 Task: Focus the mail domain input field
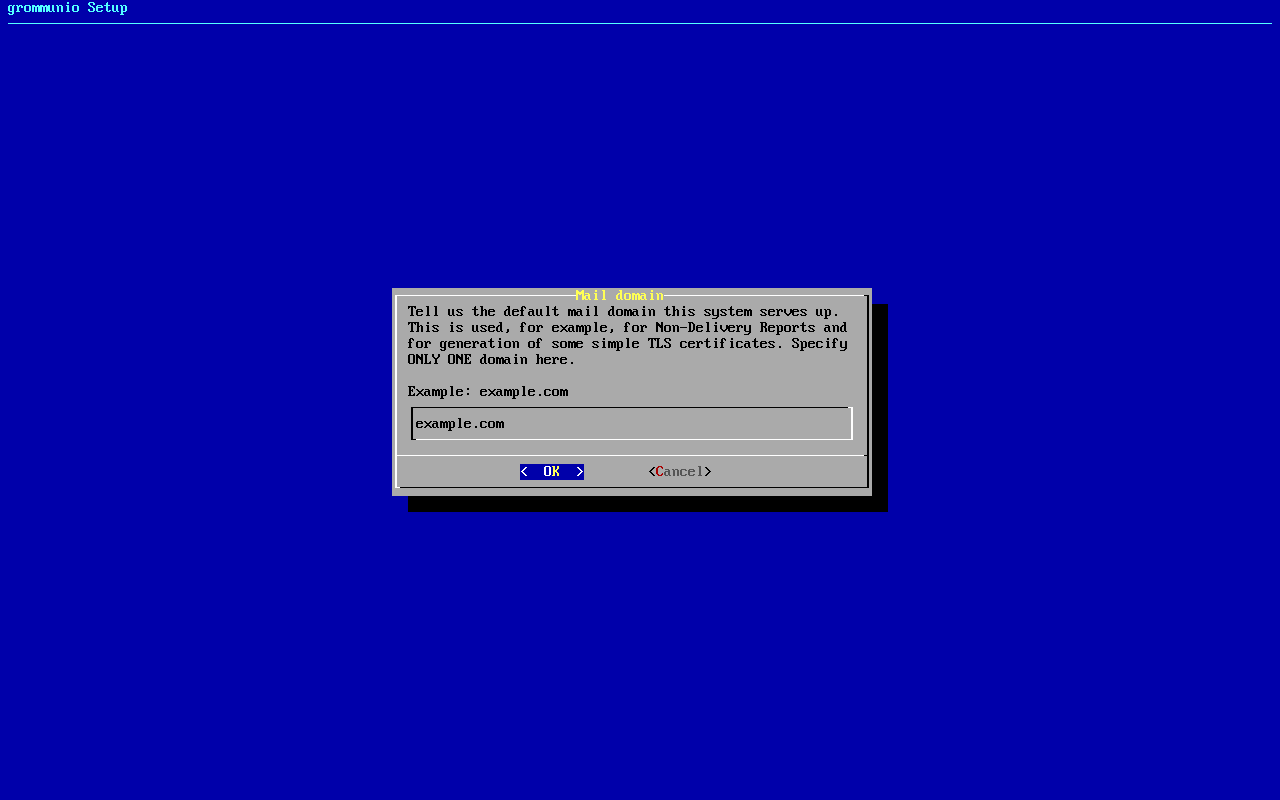(x=632, y=424)
